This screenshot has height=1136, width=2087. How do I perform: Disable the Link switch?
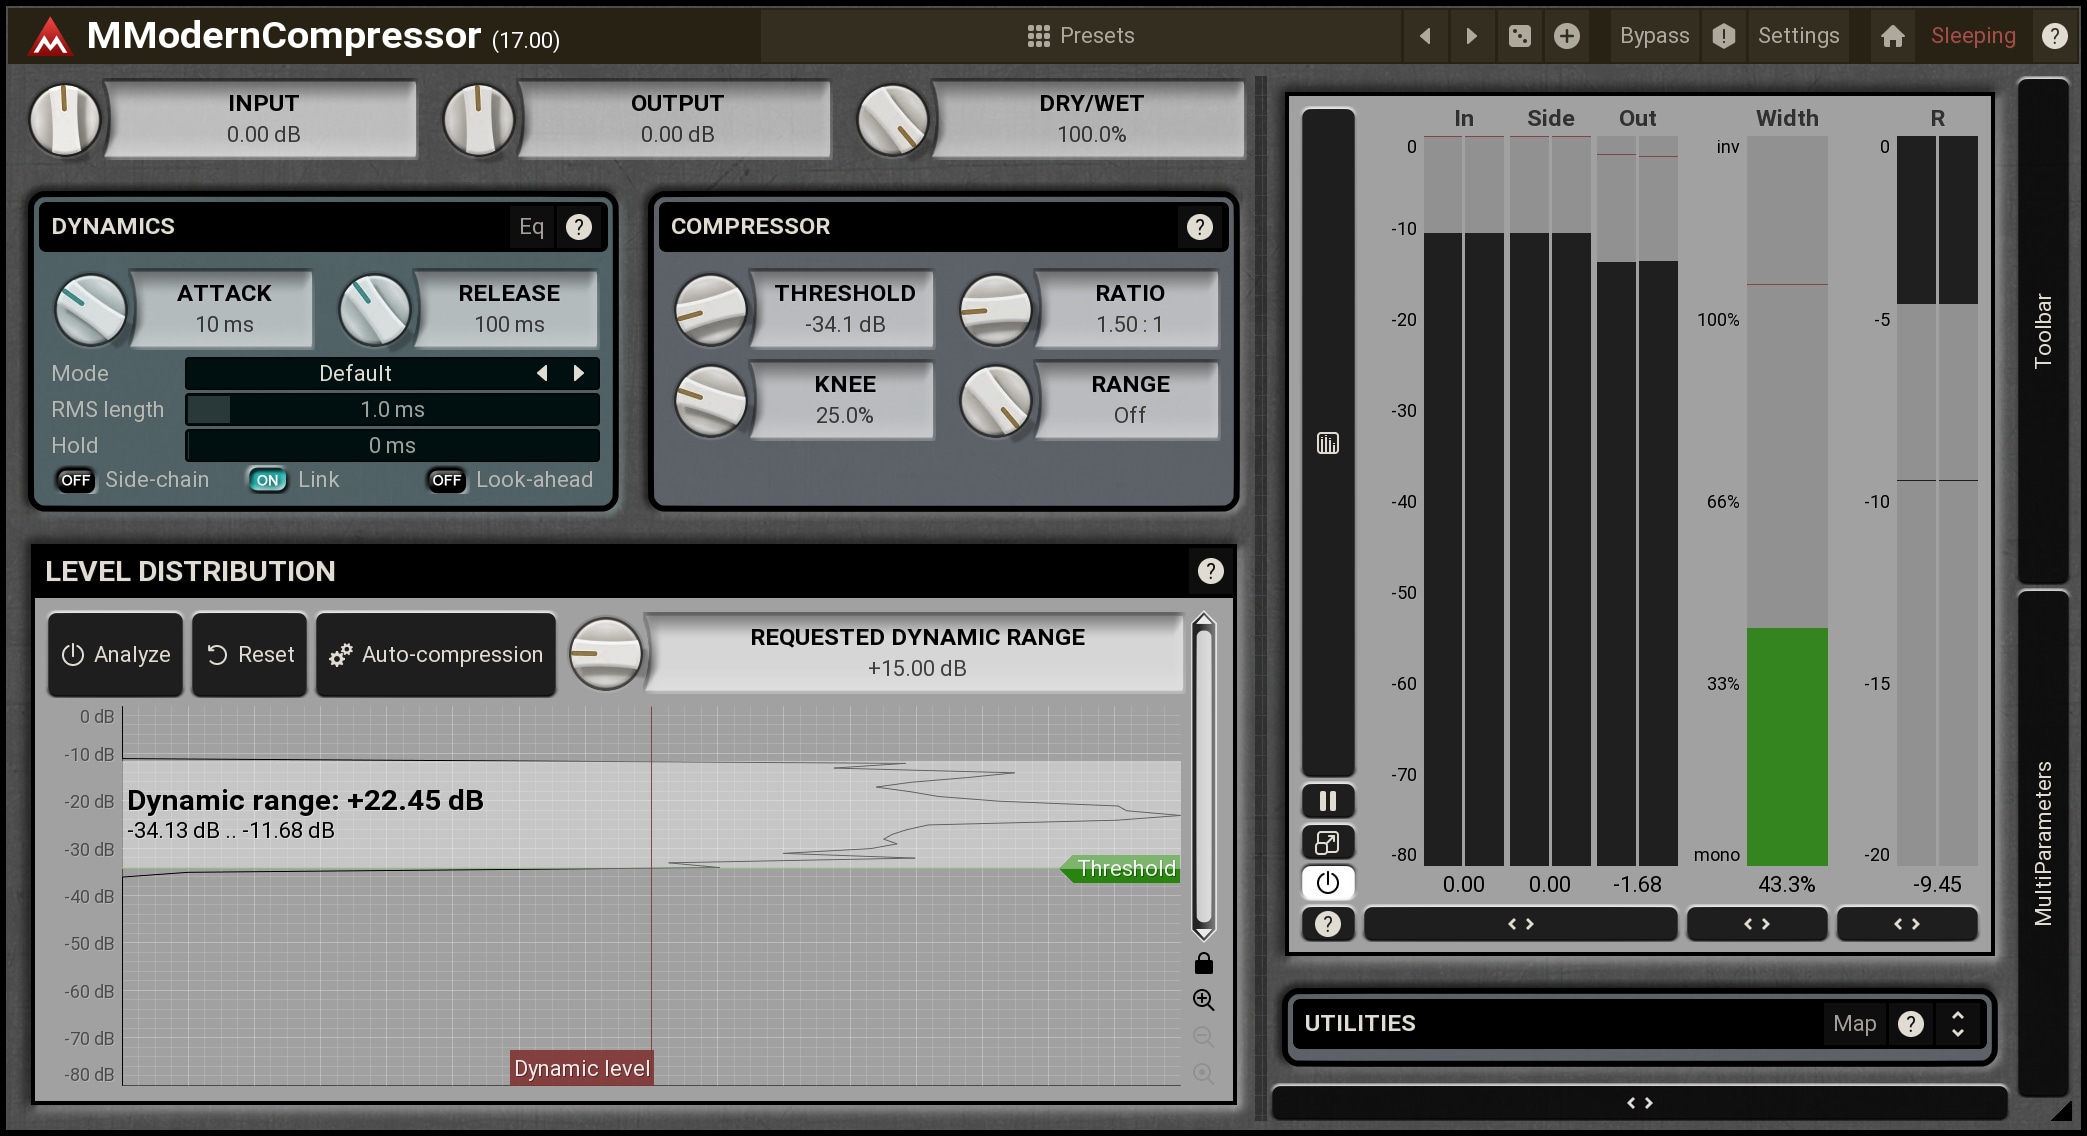267,480
